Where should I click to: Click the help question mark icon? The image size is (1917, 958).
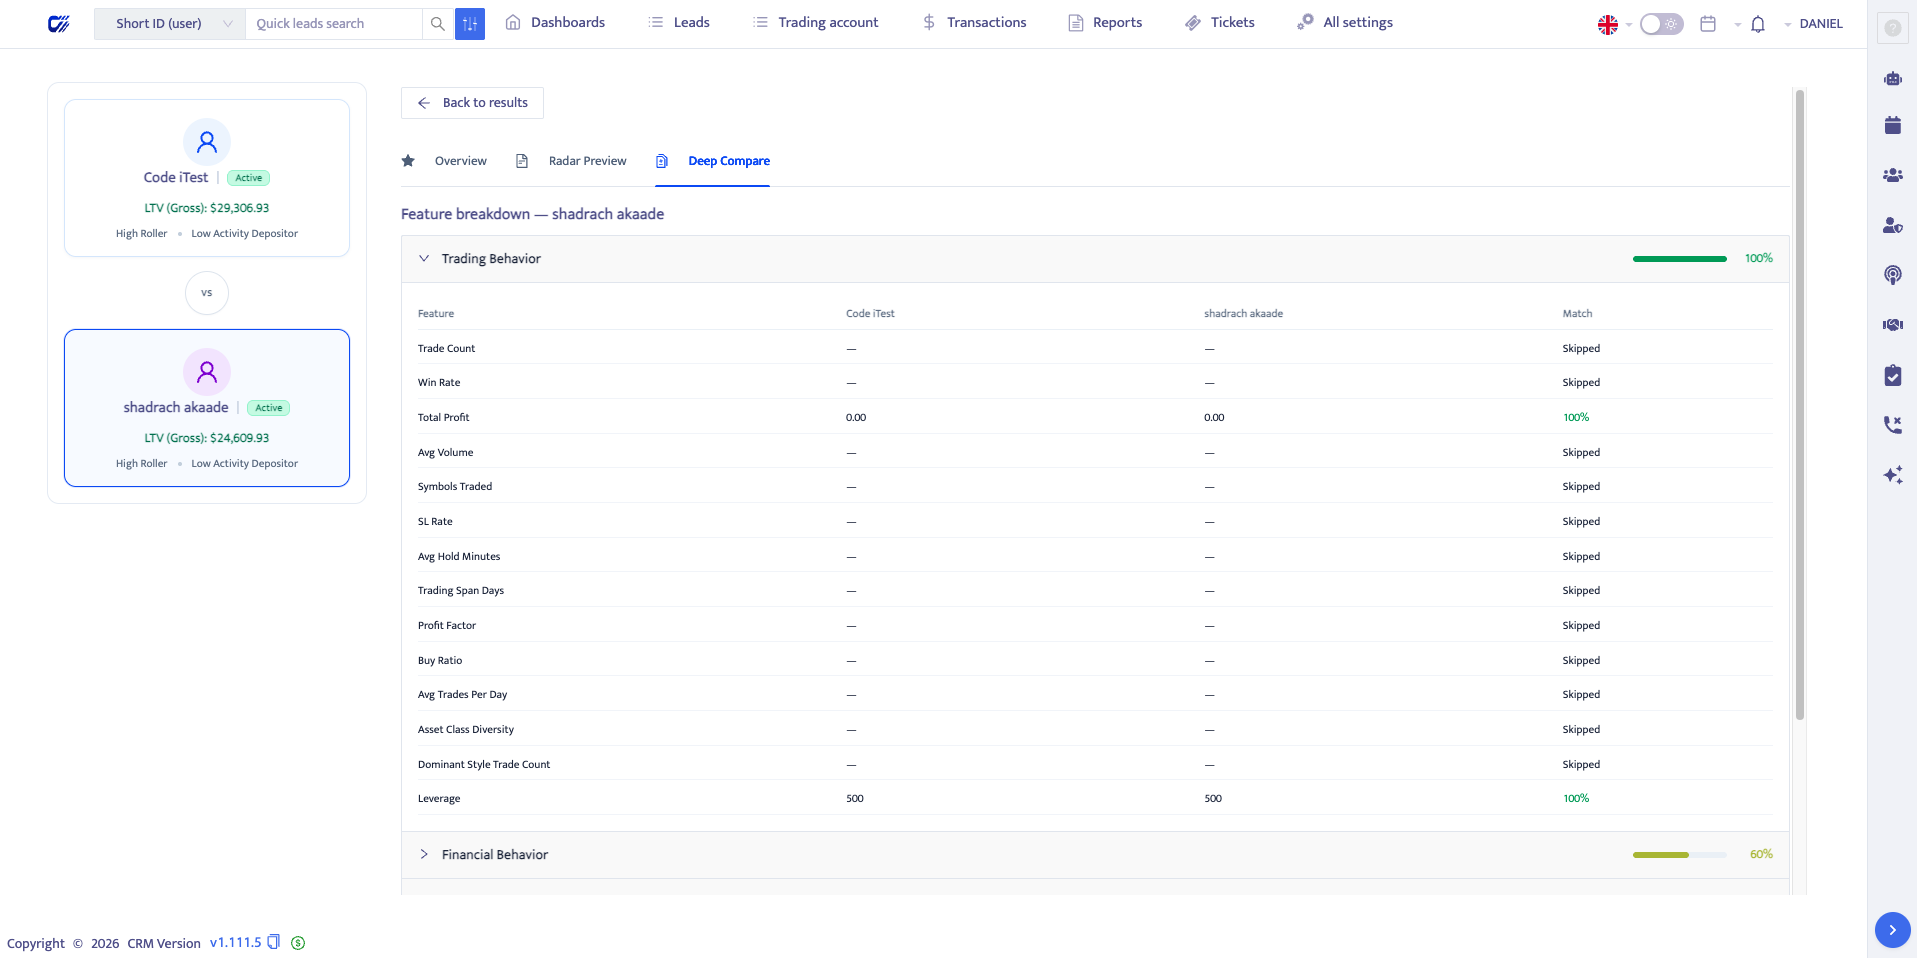pos(1892,28)
